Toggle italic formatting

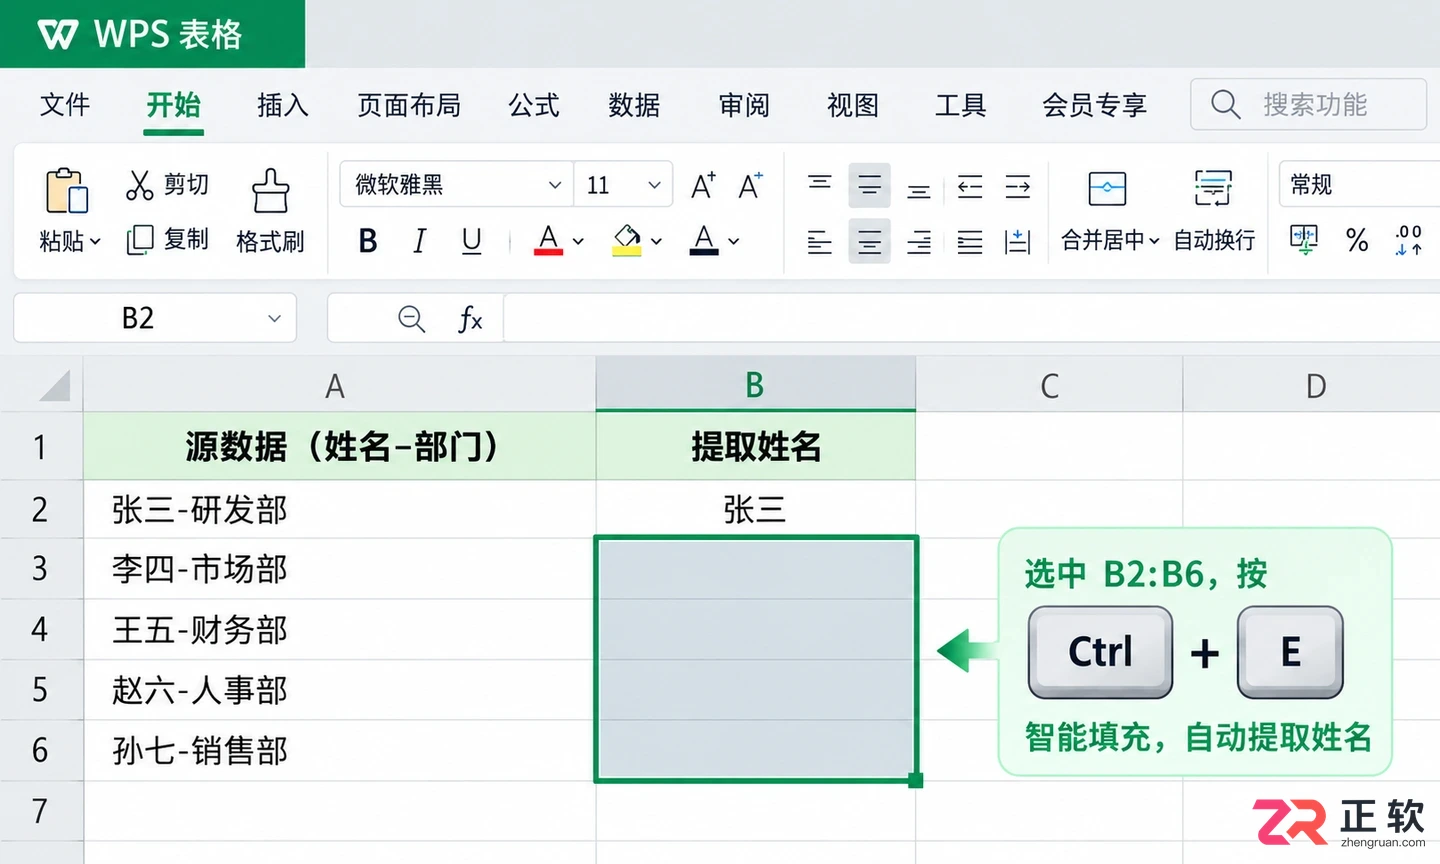pos(420,241)
